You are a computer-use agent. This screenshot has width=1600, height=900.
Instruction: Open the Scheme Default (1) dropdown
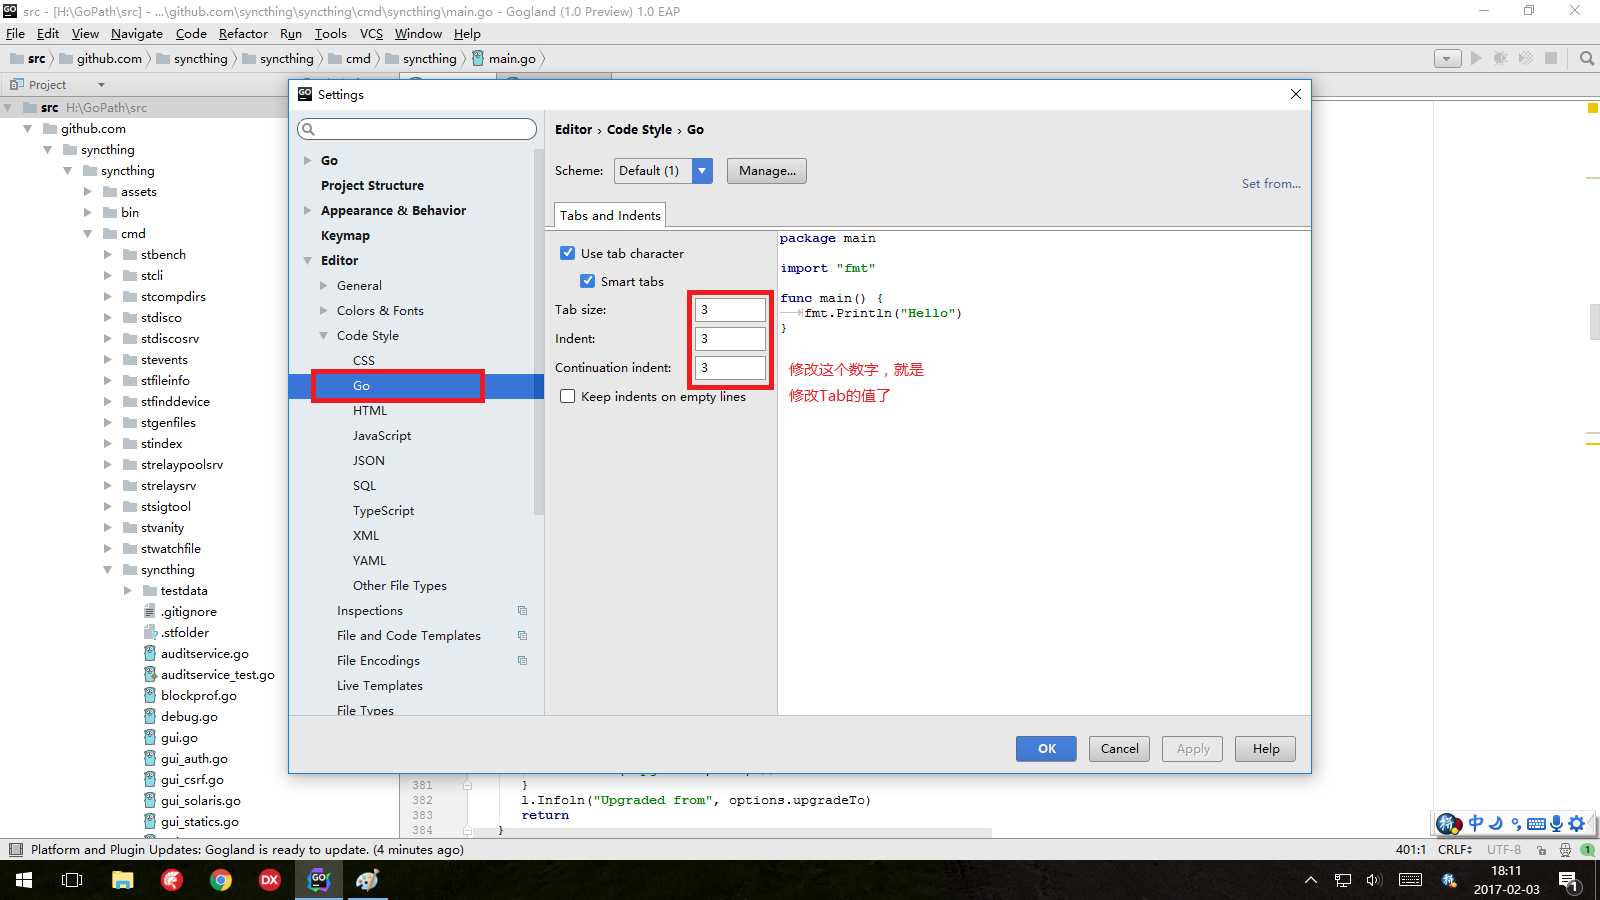click(663, 171)
